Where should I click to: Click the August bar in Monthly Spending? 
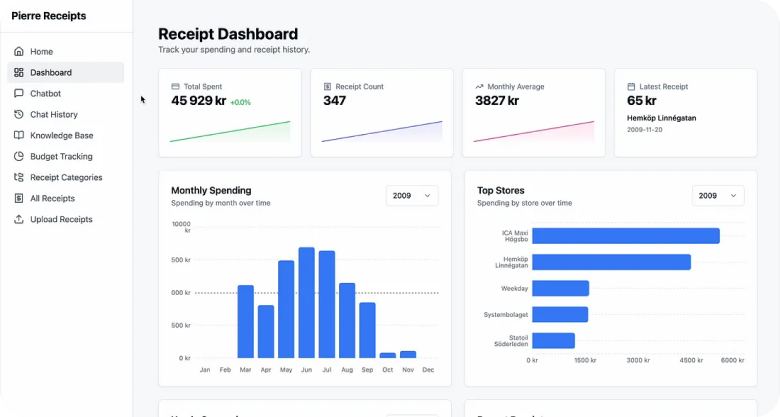coord(347,320)
